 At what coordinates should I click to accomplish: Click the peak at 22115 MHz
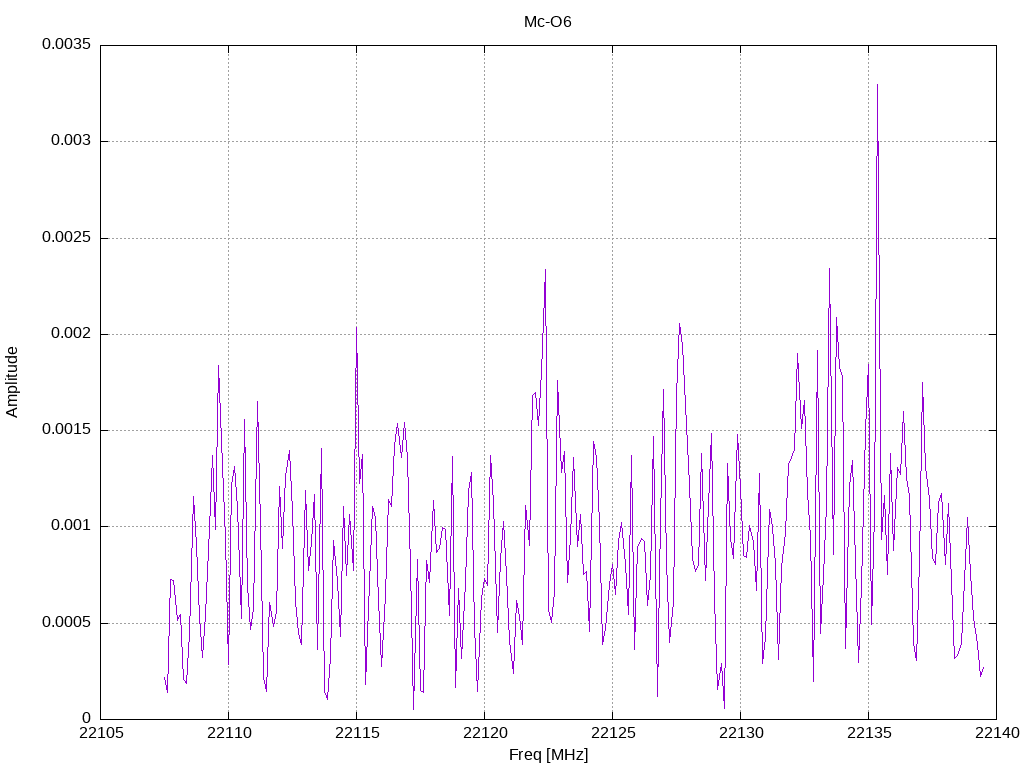point(357,327)
